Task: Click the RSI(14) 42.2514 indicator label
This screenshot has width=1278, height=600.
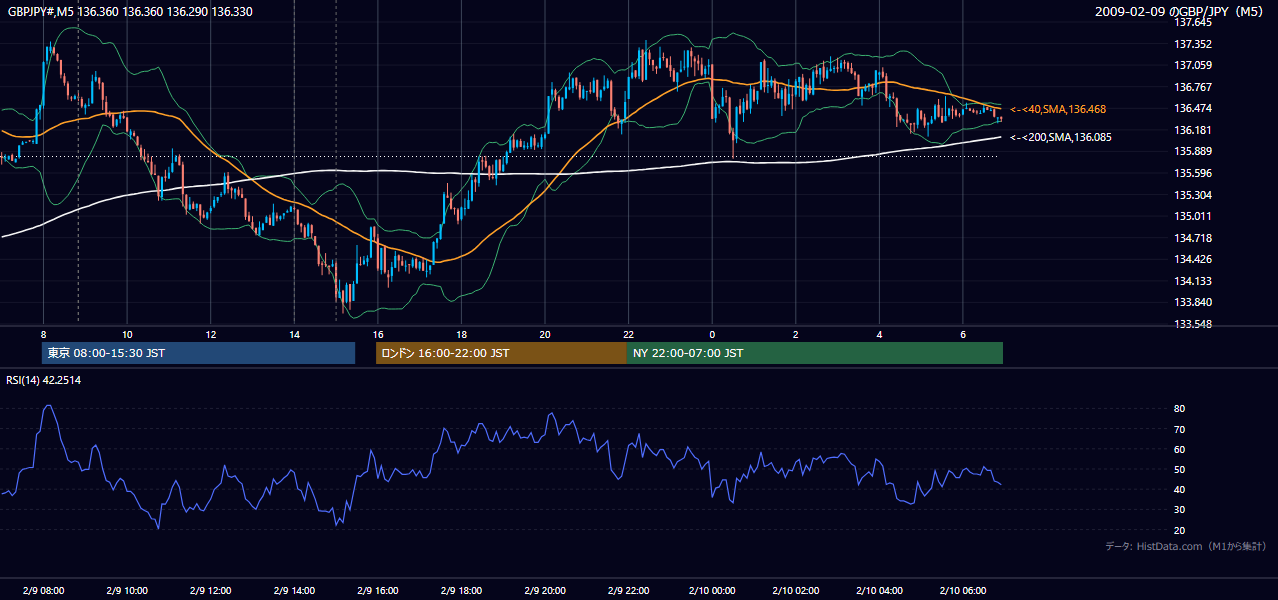Action: tap(44, 380)
